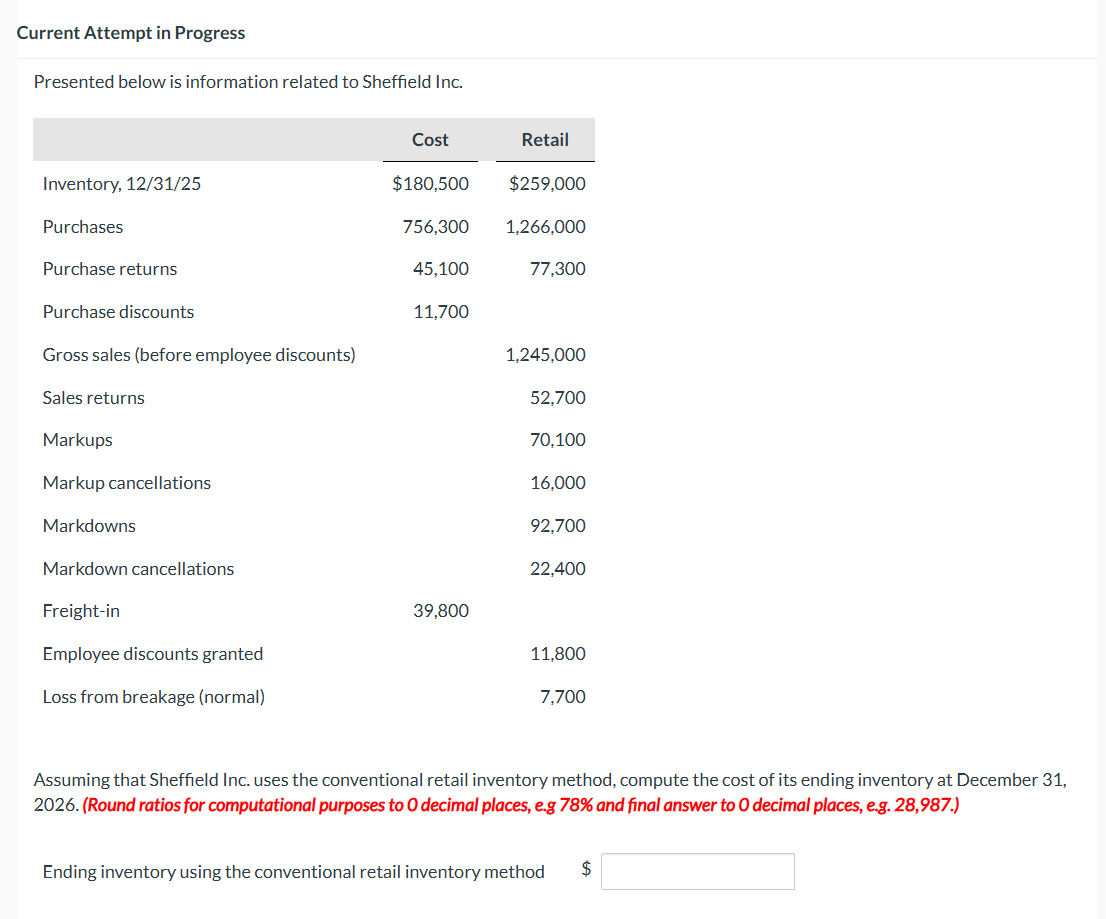The image size is (1106, 919).
Task: Click the 70,100 markups value
Action: click(x=558, y=439)
